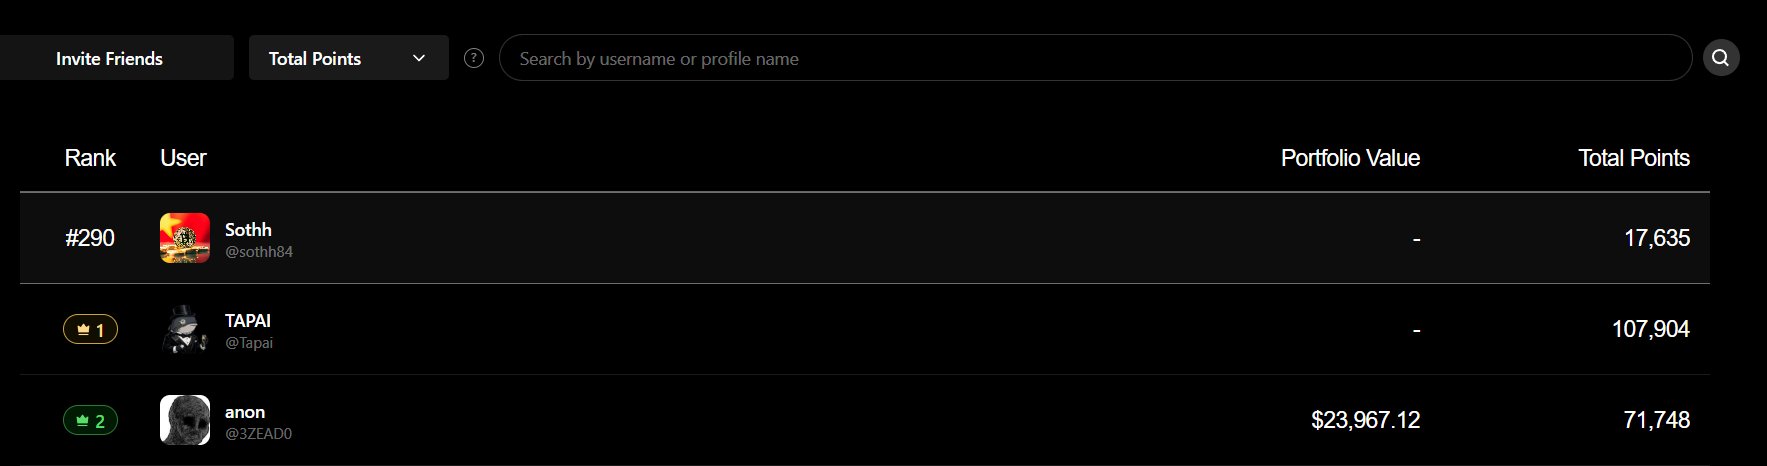The width and height of the screenshot is (1767, 466).
Task: Sort by the Portfolio Value column header
Action: [1350, 158]
